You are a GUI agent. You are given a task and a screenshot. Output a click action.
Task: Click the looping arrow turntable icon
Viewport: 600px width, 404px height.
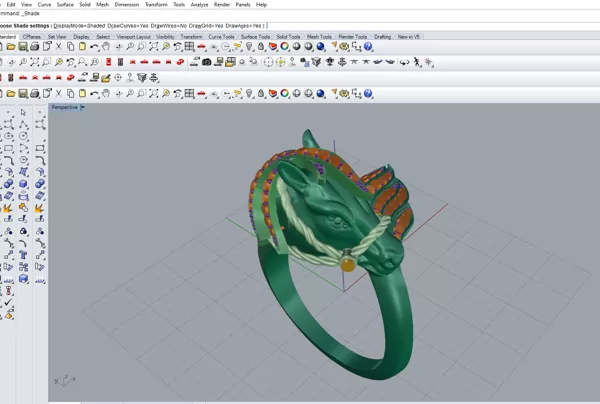(x=404, y=62)
